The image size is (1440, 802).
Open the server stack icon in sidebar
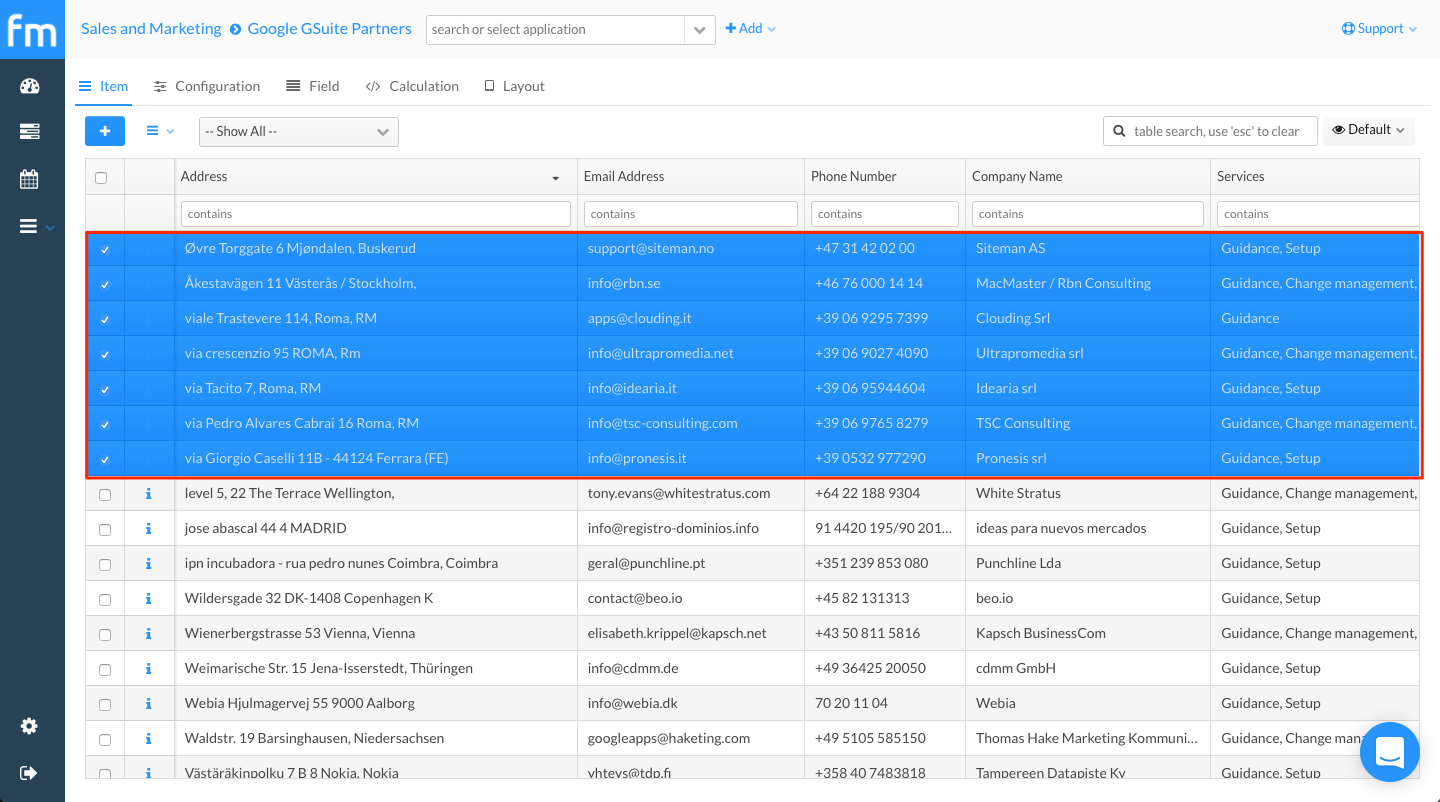[x=29, y=132]
